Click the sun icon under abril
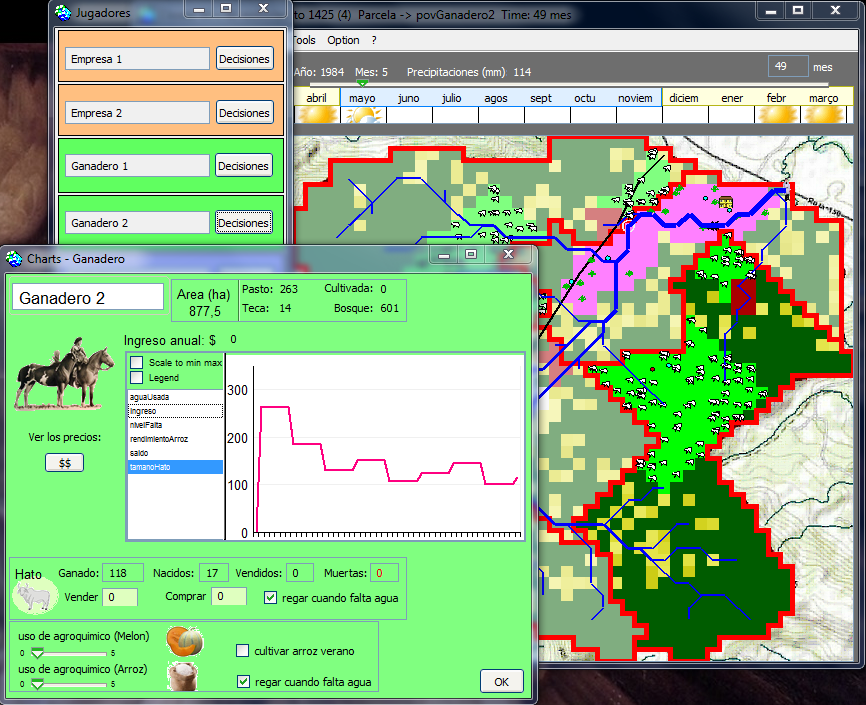The width and height of the screenshot is (866, 705). click(x=316, y=116)
